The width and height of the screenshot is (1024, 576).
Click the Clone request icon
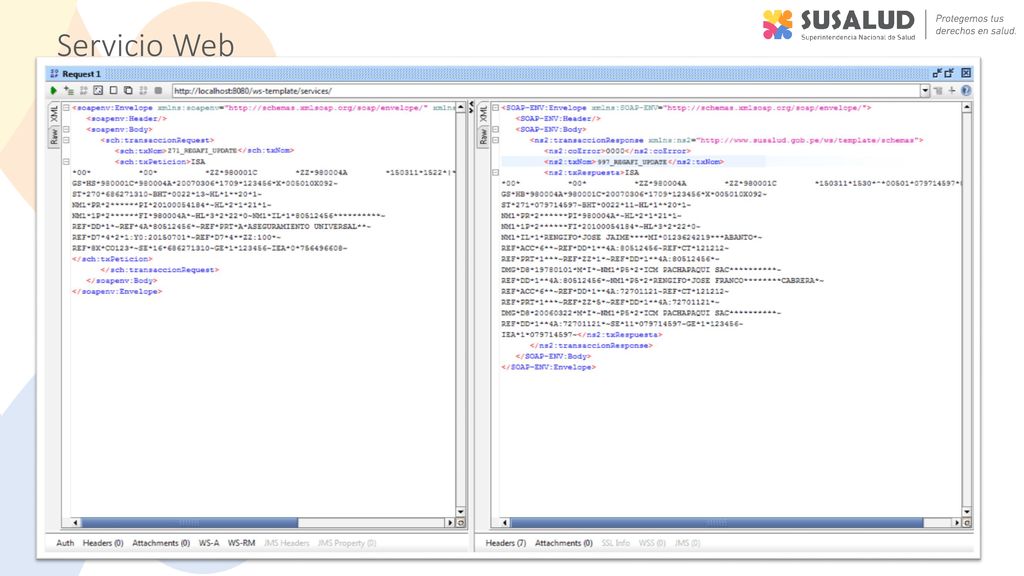(128, 91)
